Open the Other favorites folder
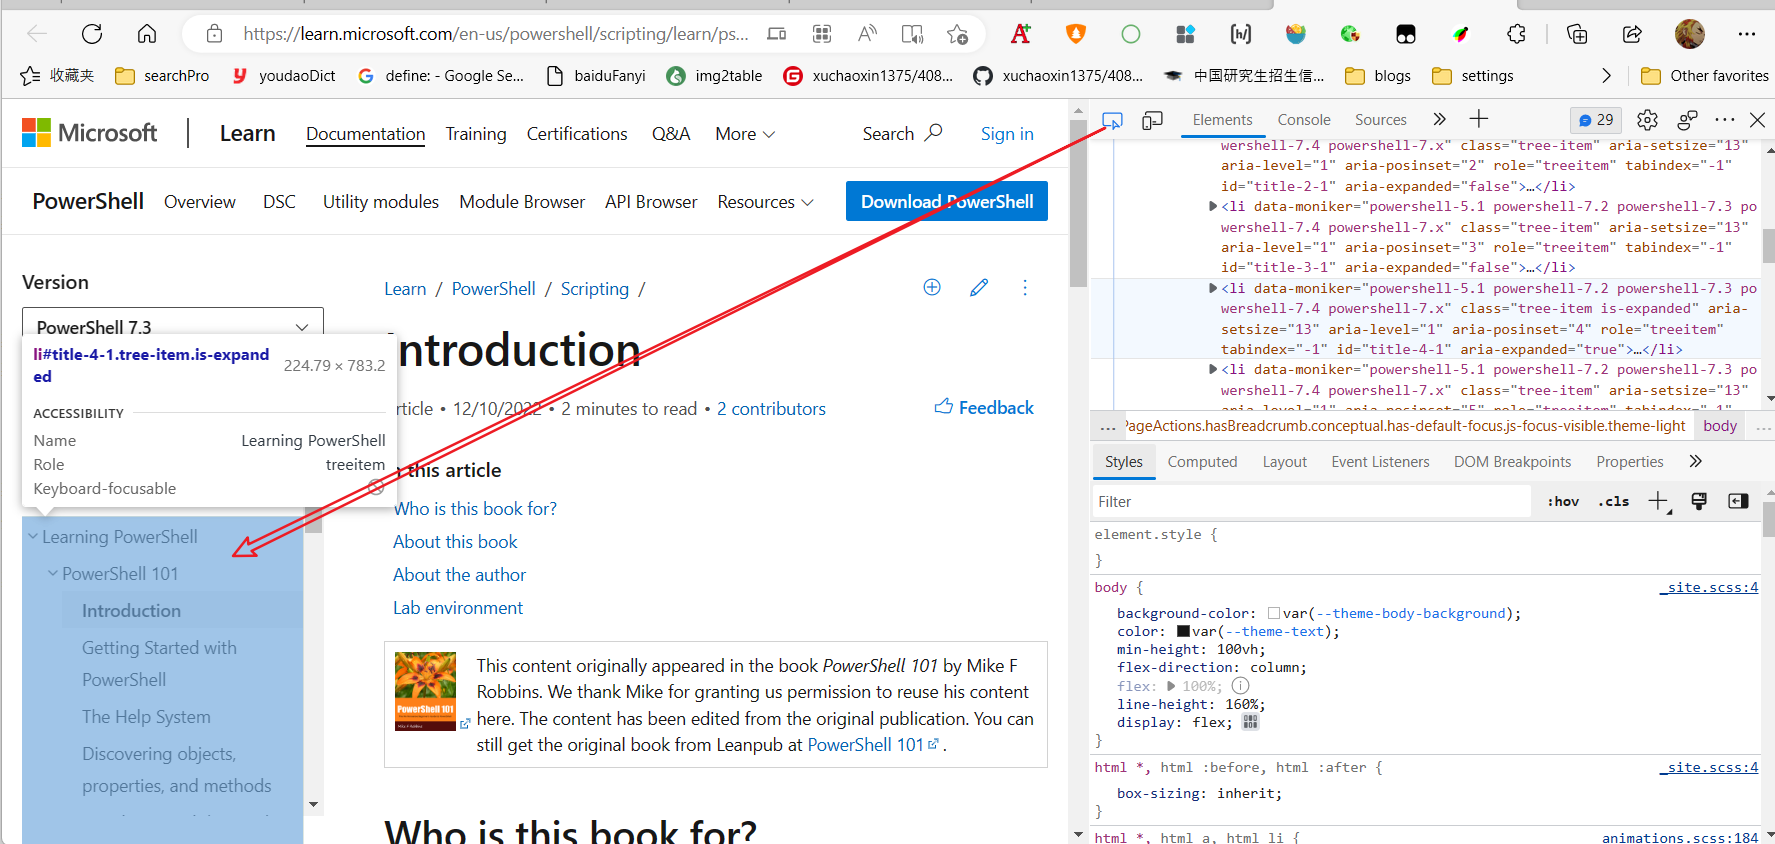1775x844 pixels. tap(1705, 76)
